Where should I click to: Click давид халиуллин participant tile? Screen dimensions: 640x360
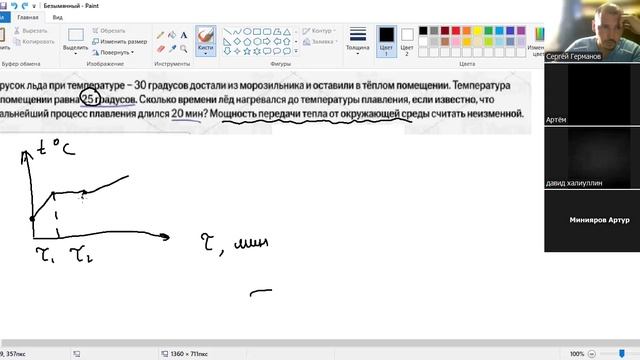592,158
